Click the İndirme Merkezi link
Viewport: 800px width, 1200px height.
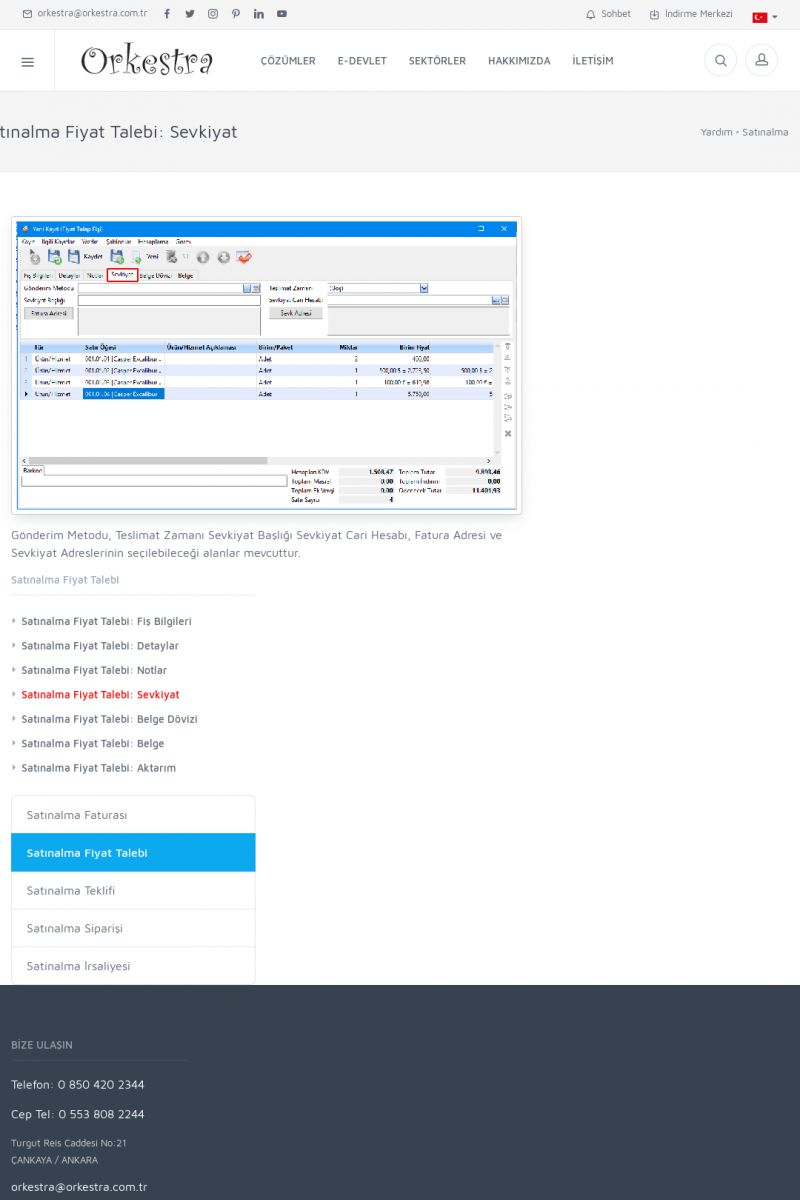coord(691,14)
